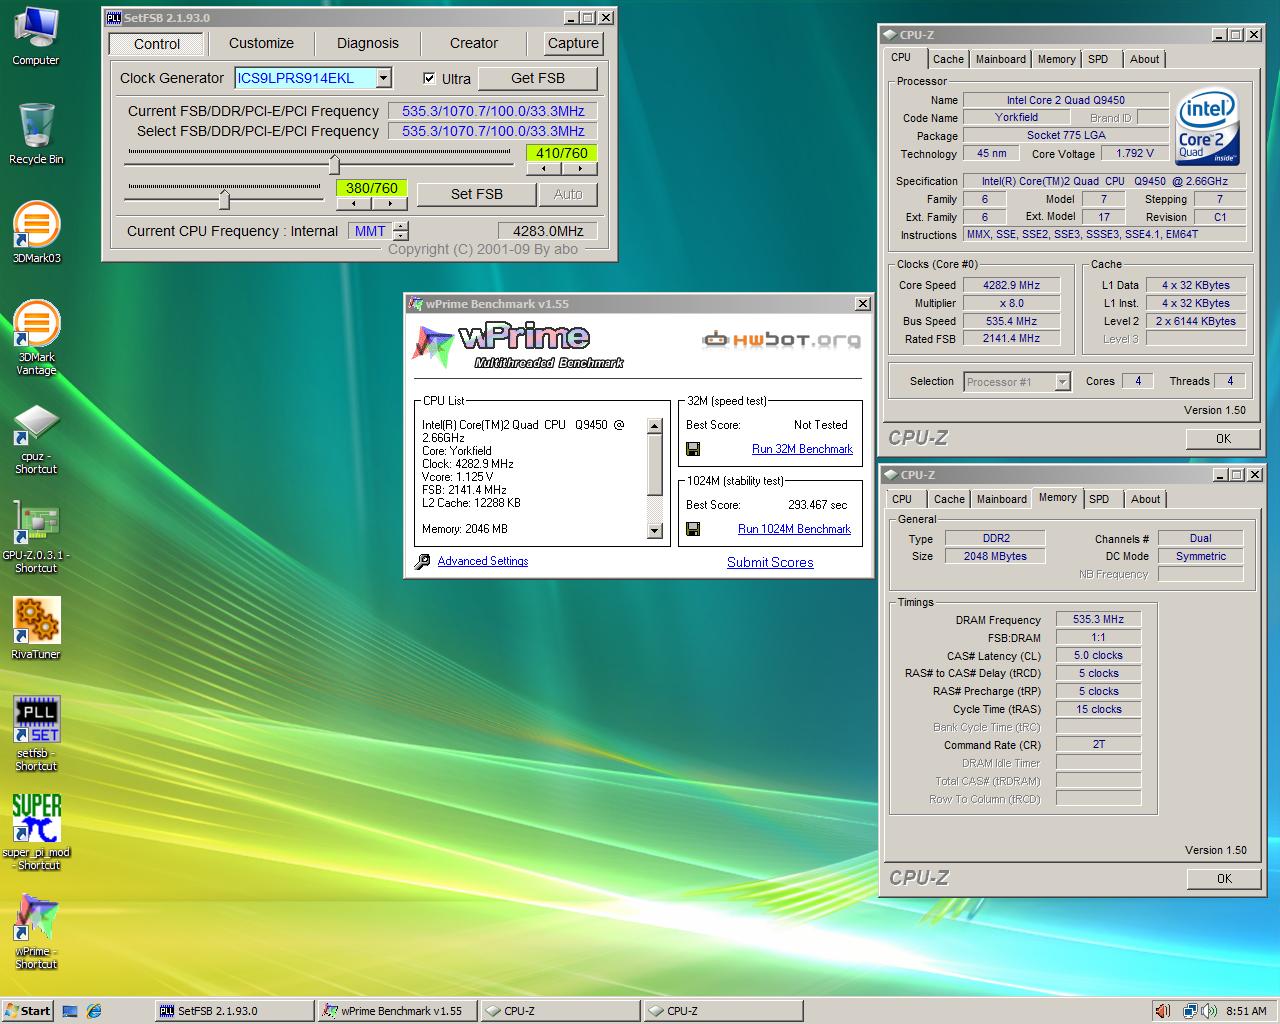Screen dimensions: 1280x1024
Task: Open the wPrime desktop shortcut
Action: [36, 931]
